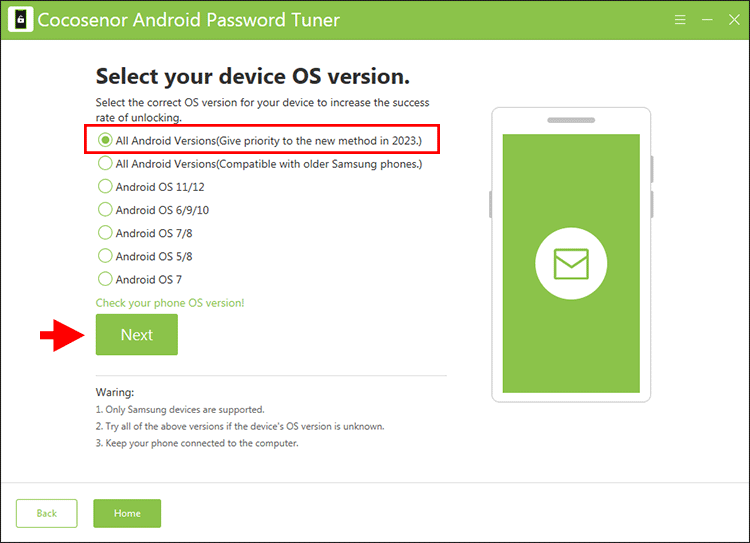Click the green Next button
Viewport: 750px width, 543px height.
tap(137, 334)
